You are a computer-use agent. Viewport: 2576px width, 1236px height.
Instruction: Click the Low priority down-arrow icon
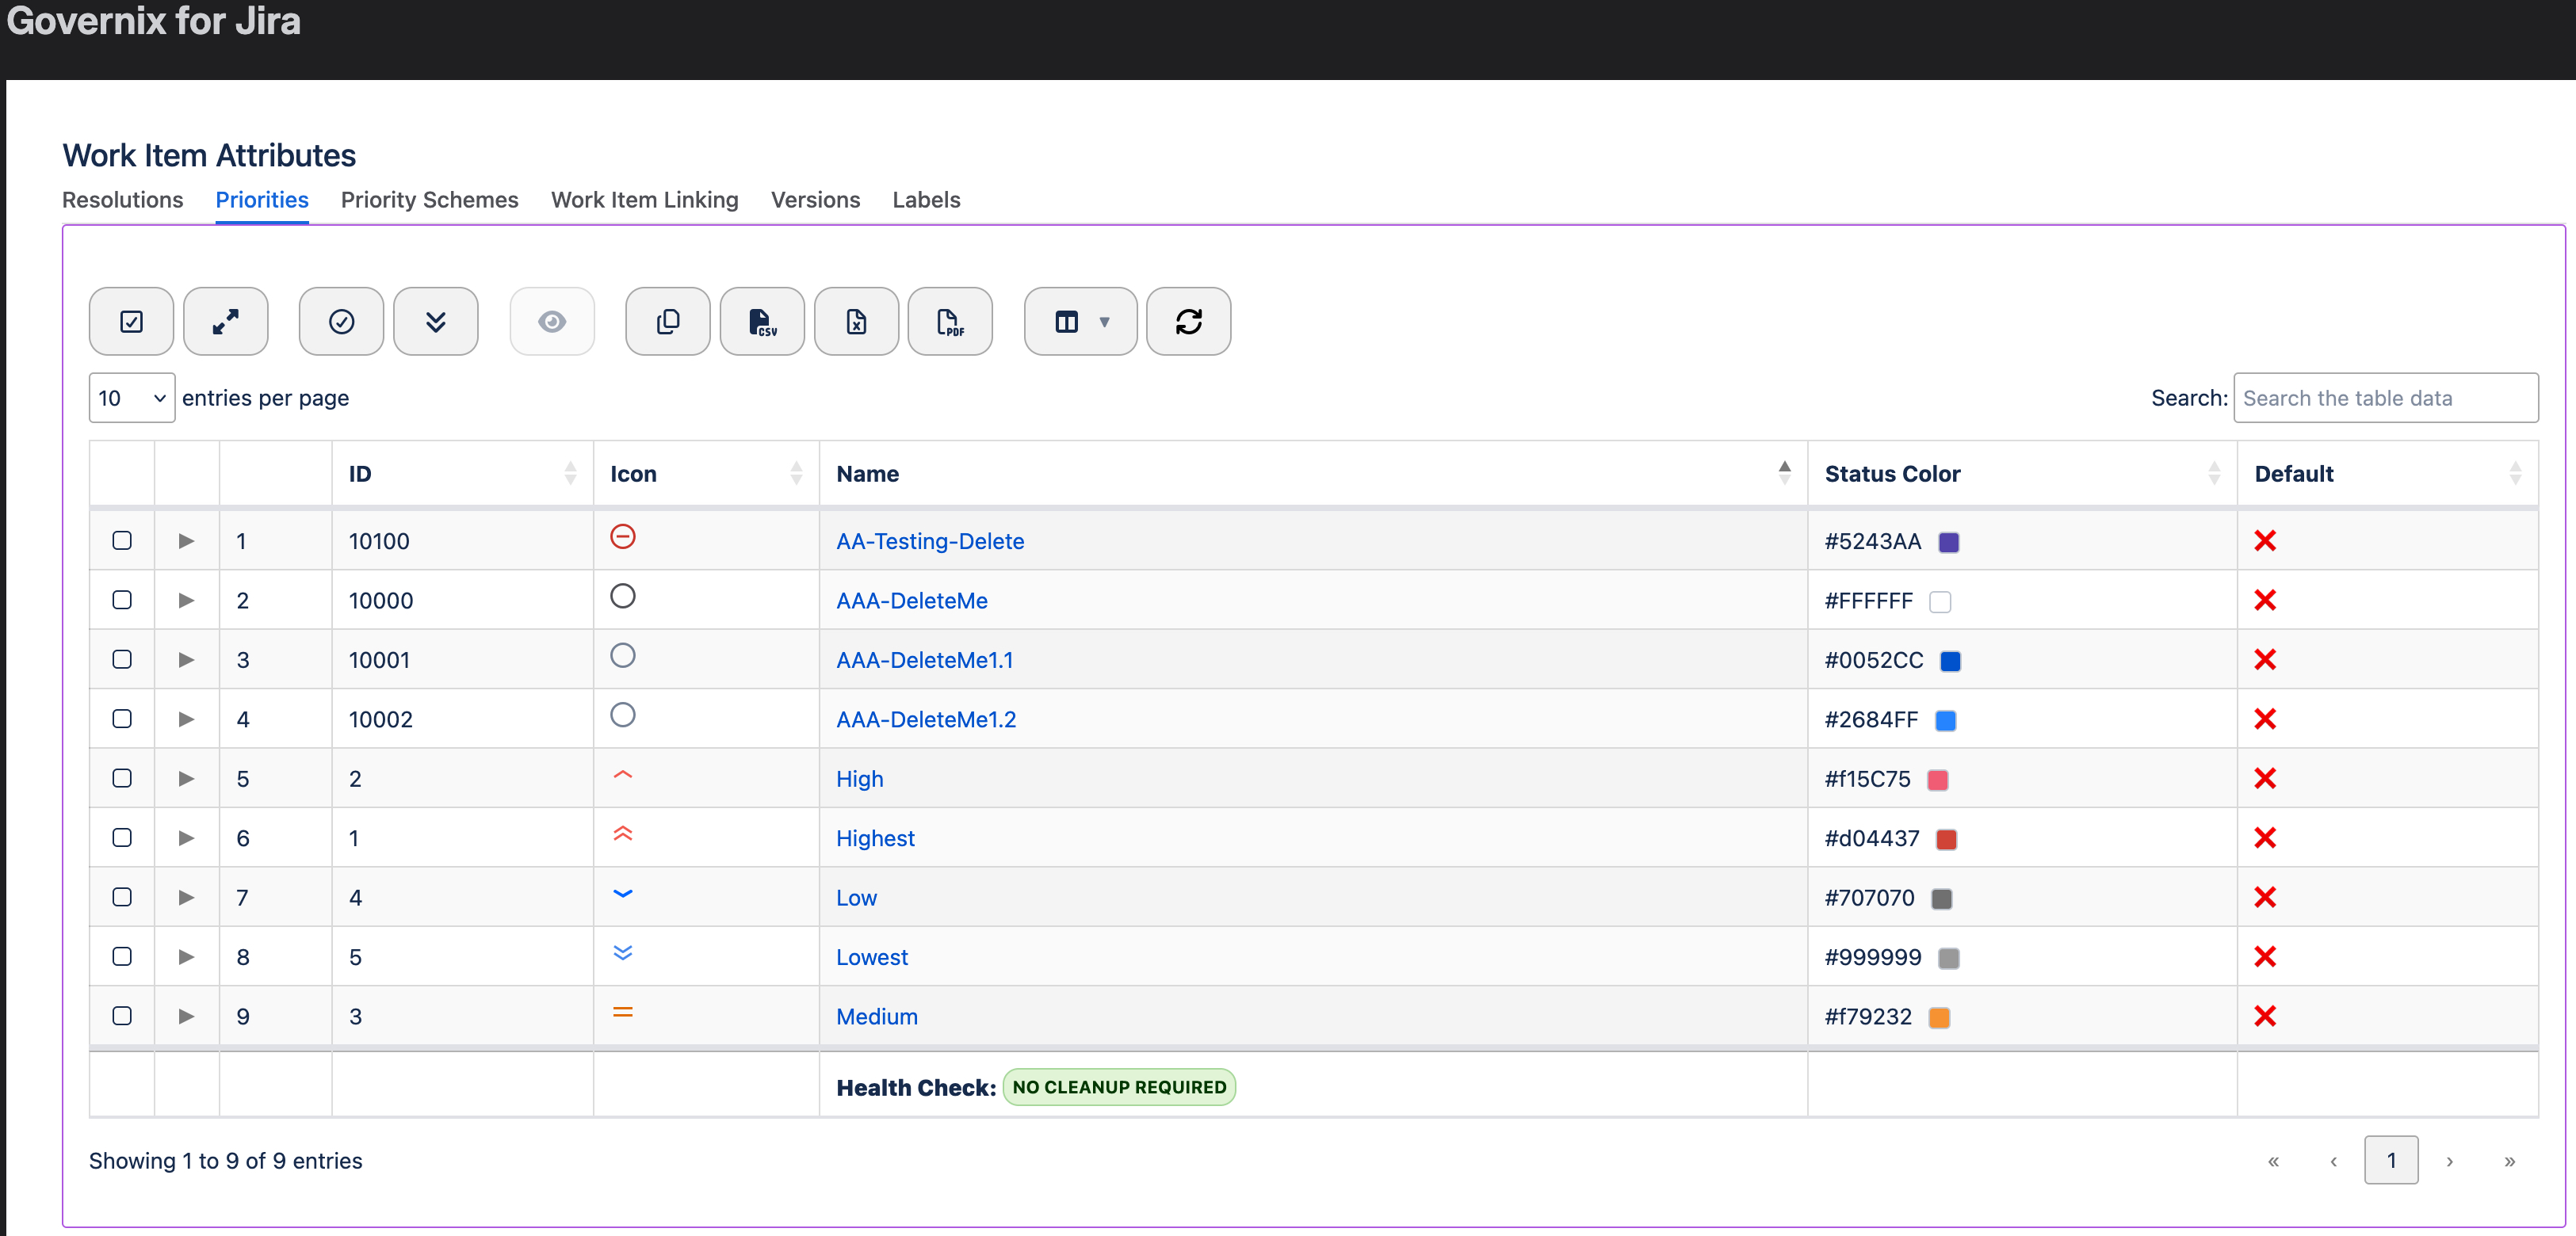point(623,894)
